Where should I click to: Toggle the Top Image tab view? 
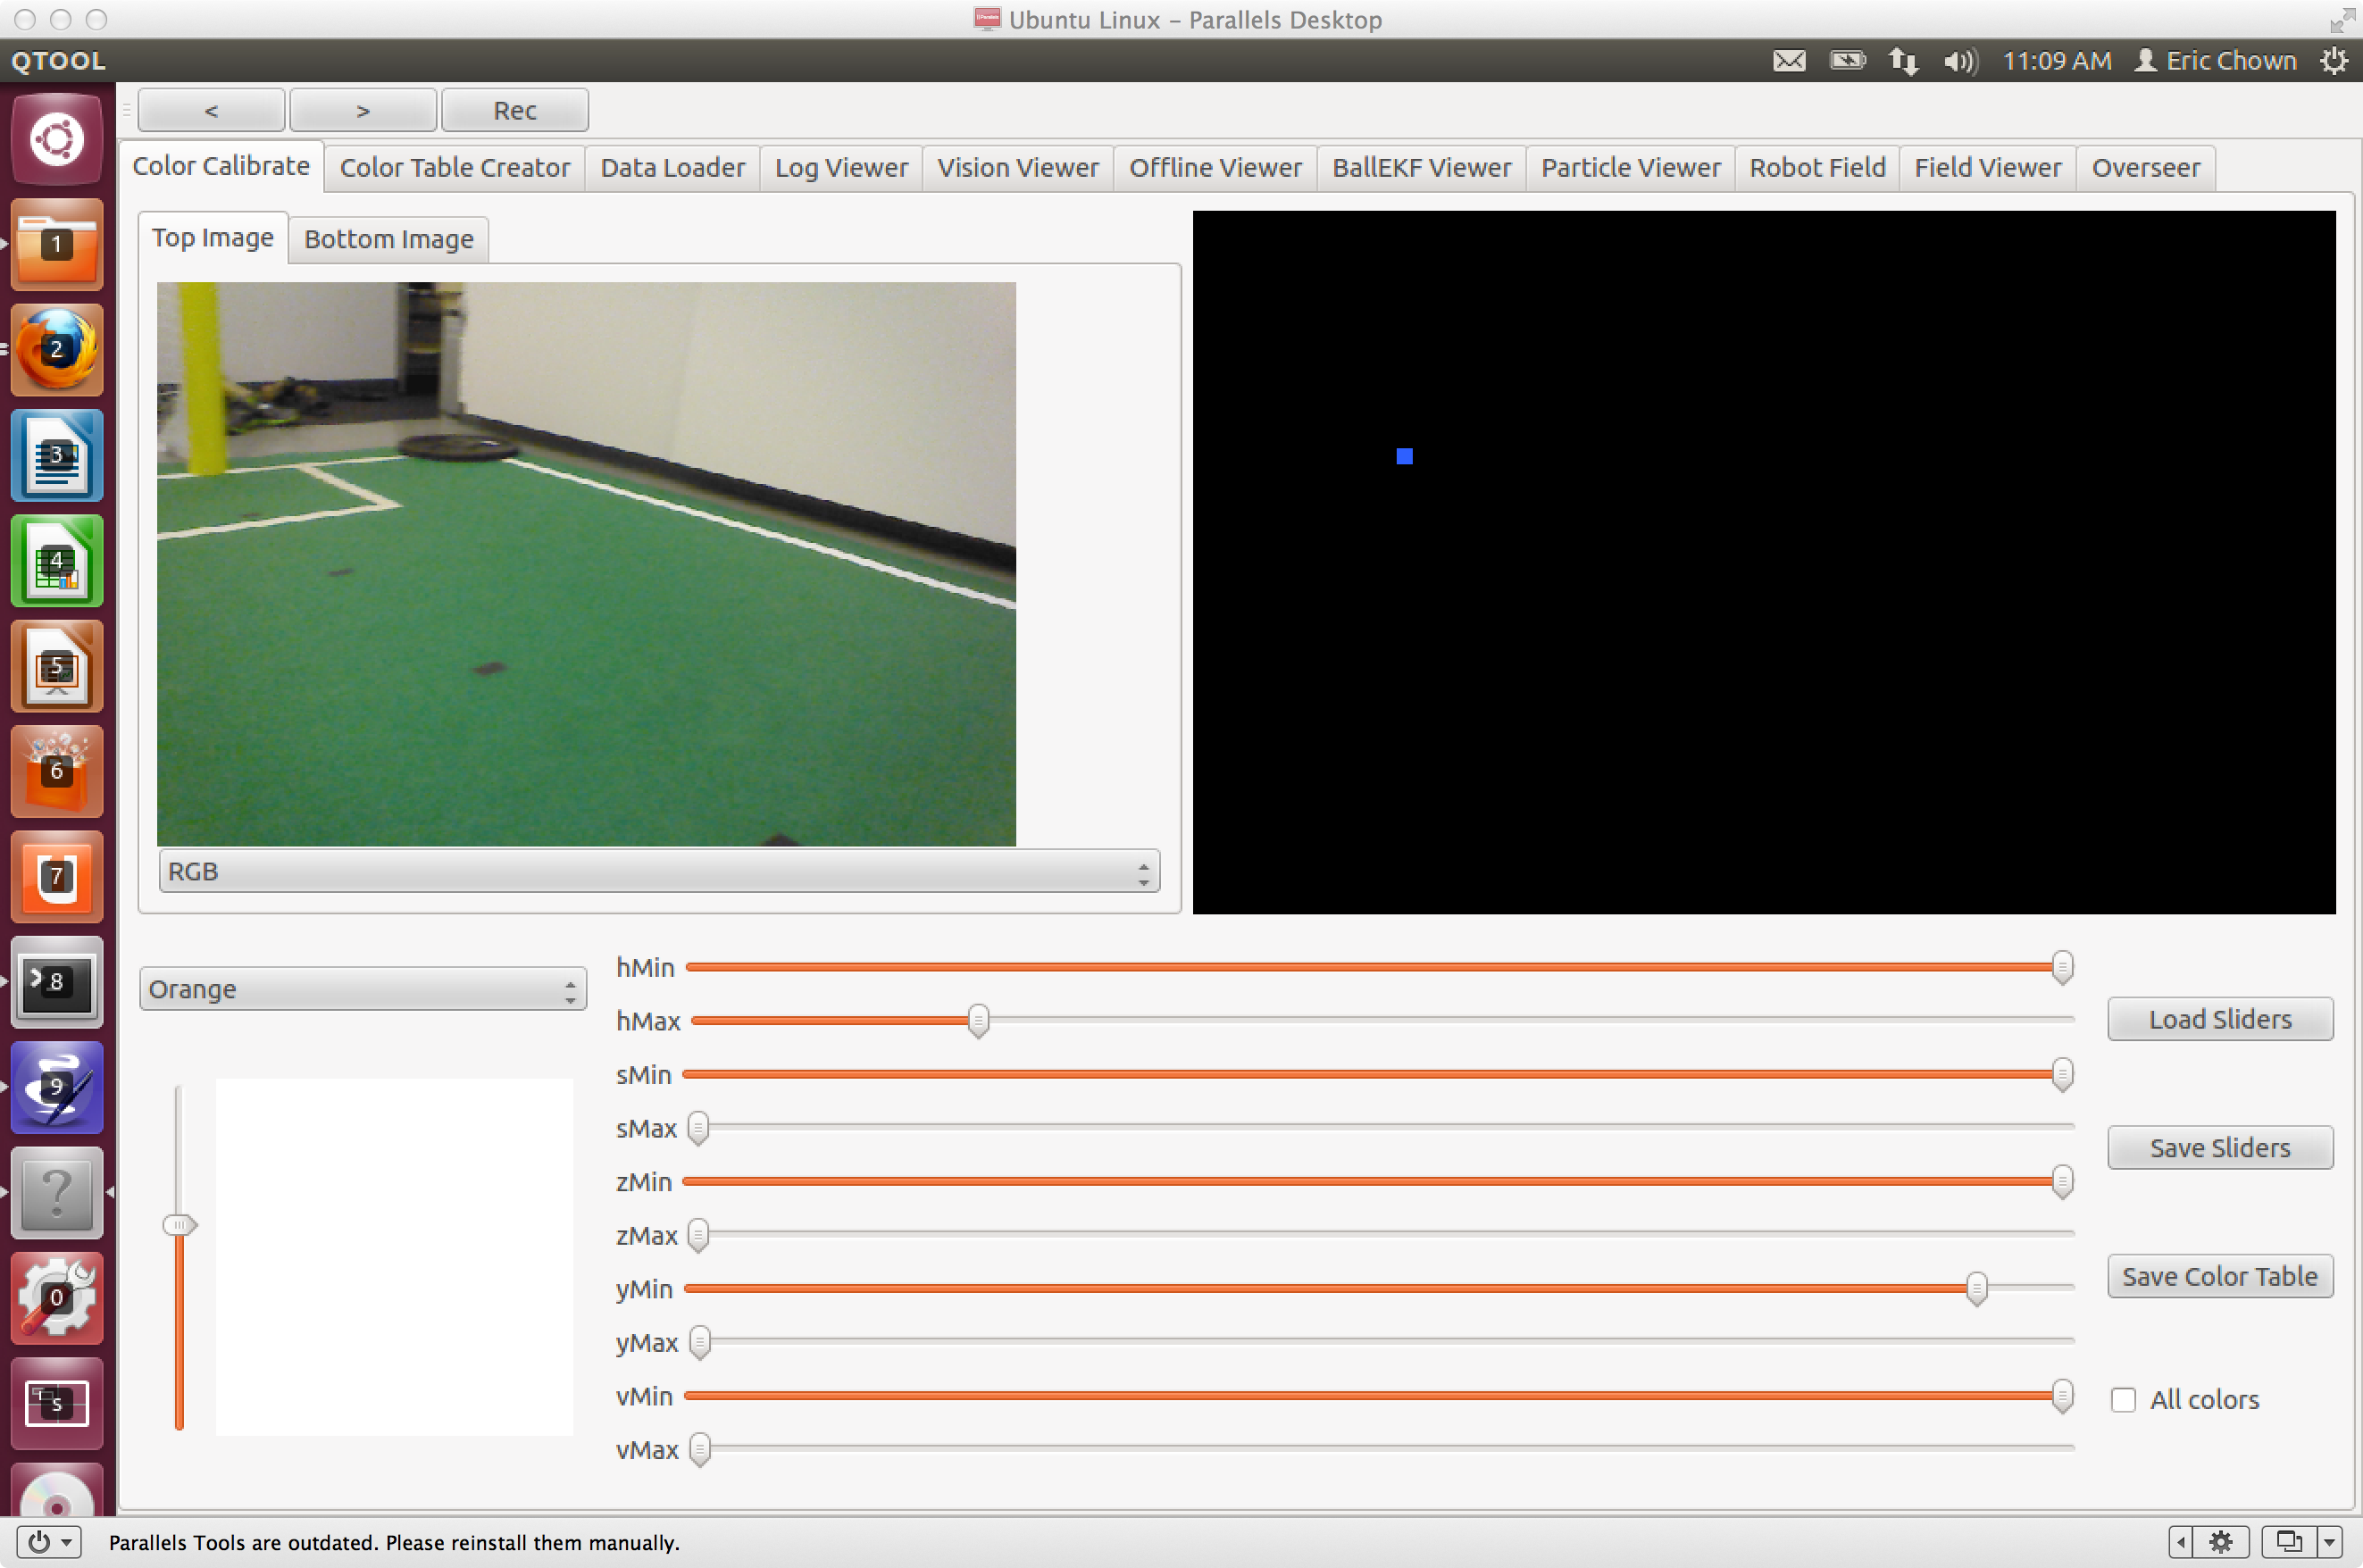pyautogui.click(x=210, y=237)
